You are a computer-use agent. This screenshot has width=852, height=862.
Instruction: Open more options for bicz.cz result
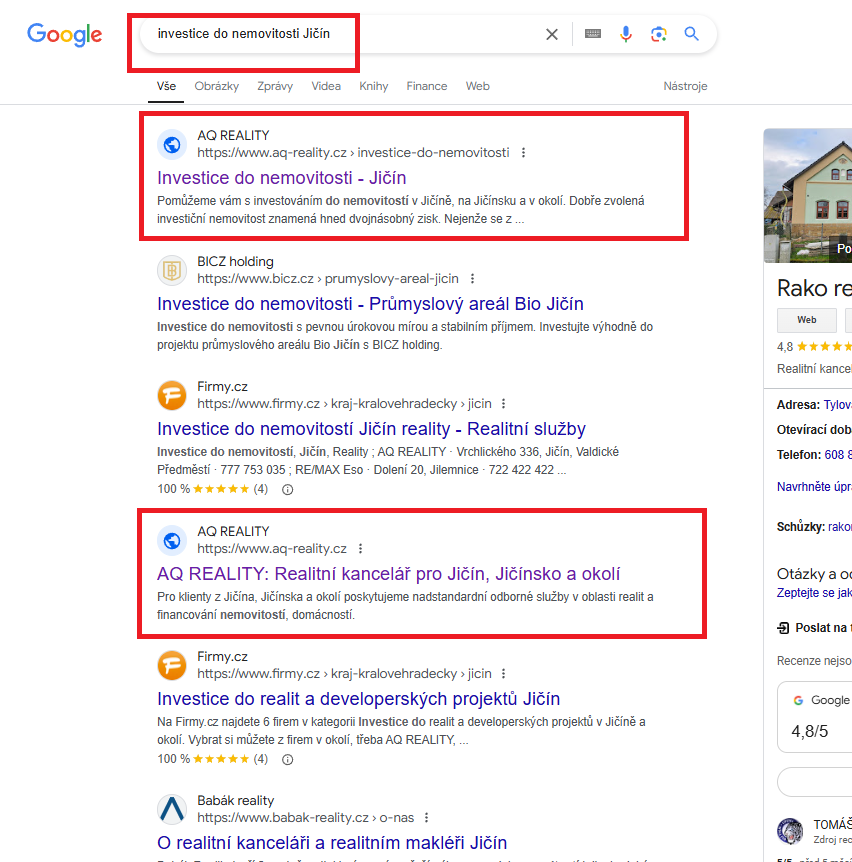tap(472, 279)
